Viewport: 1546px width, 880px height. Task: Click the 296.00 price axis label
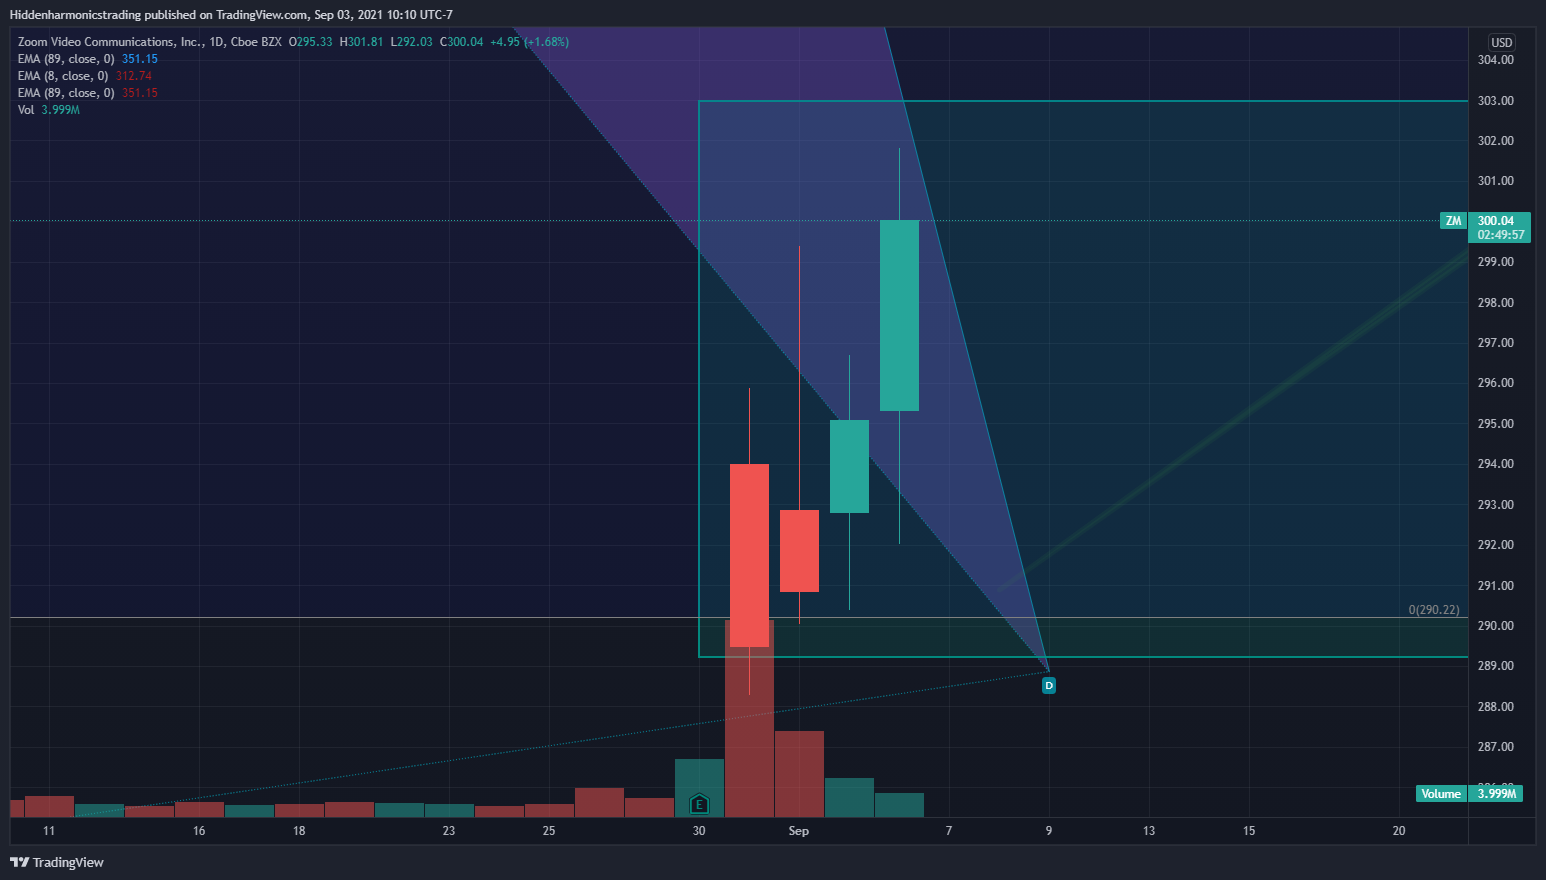click(x=1496, y=383)
